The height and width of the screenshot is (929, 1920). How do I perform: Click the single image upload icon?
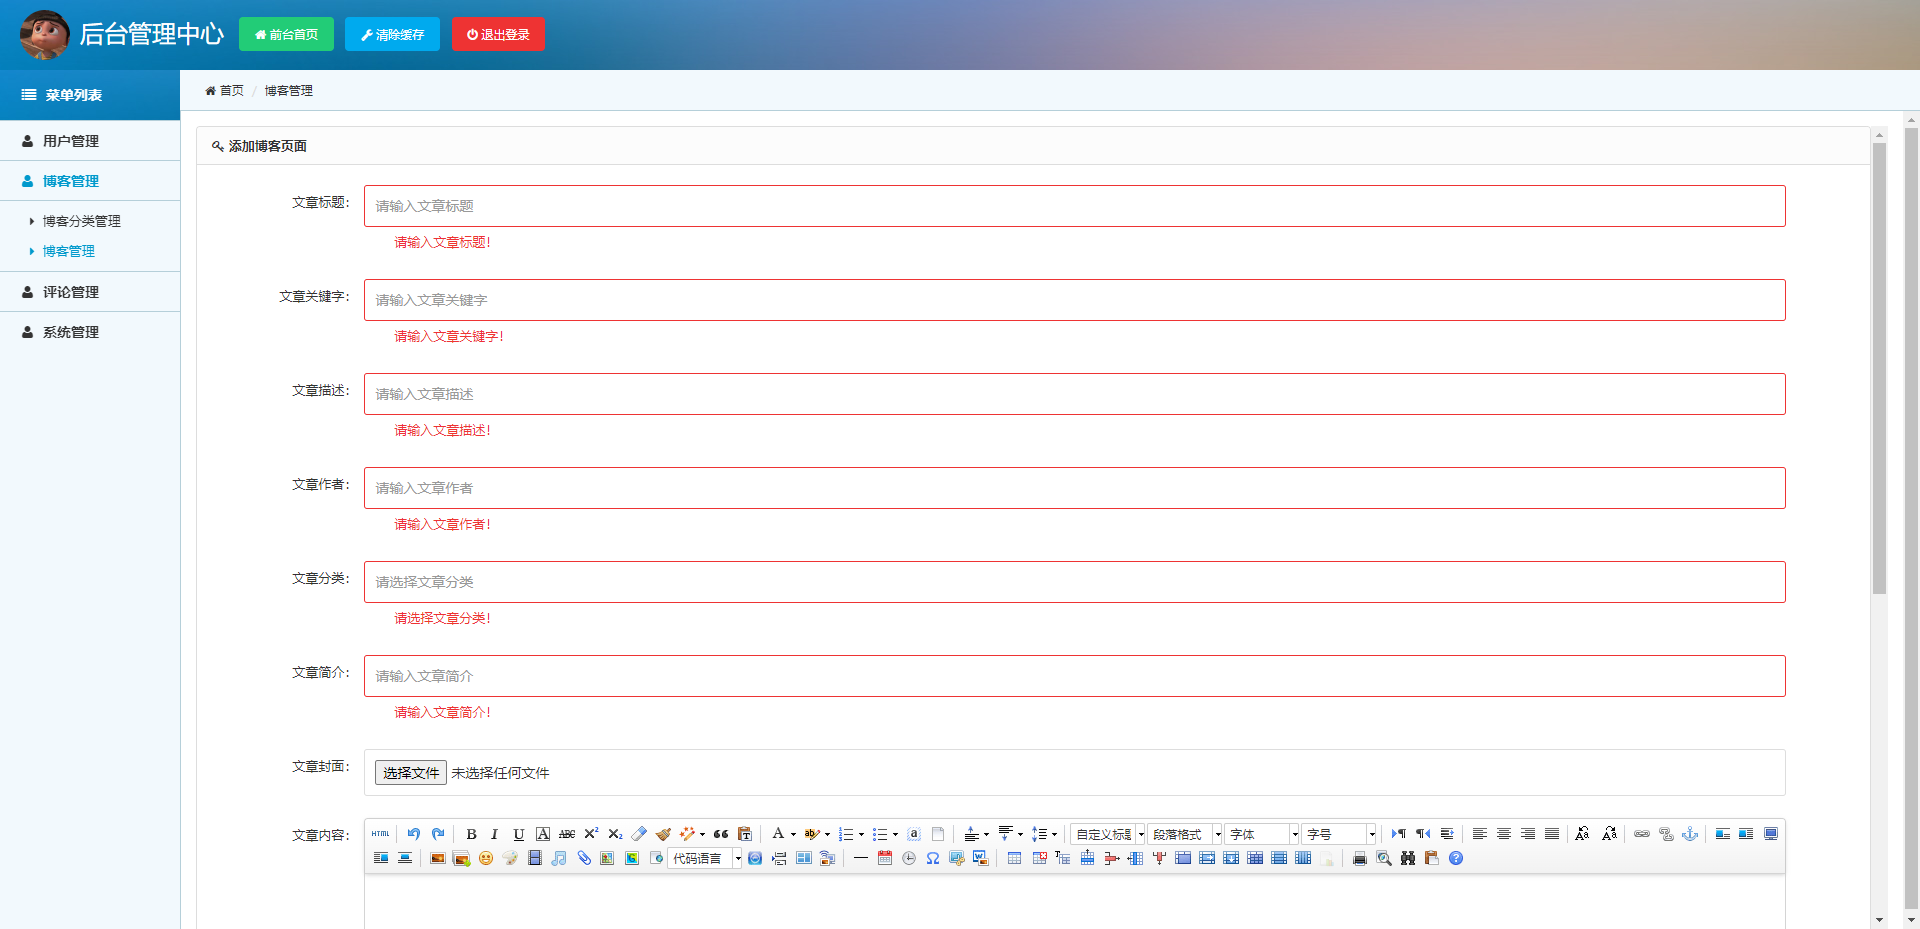click(437, 858)
